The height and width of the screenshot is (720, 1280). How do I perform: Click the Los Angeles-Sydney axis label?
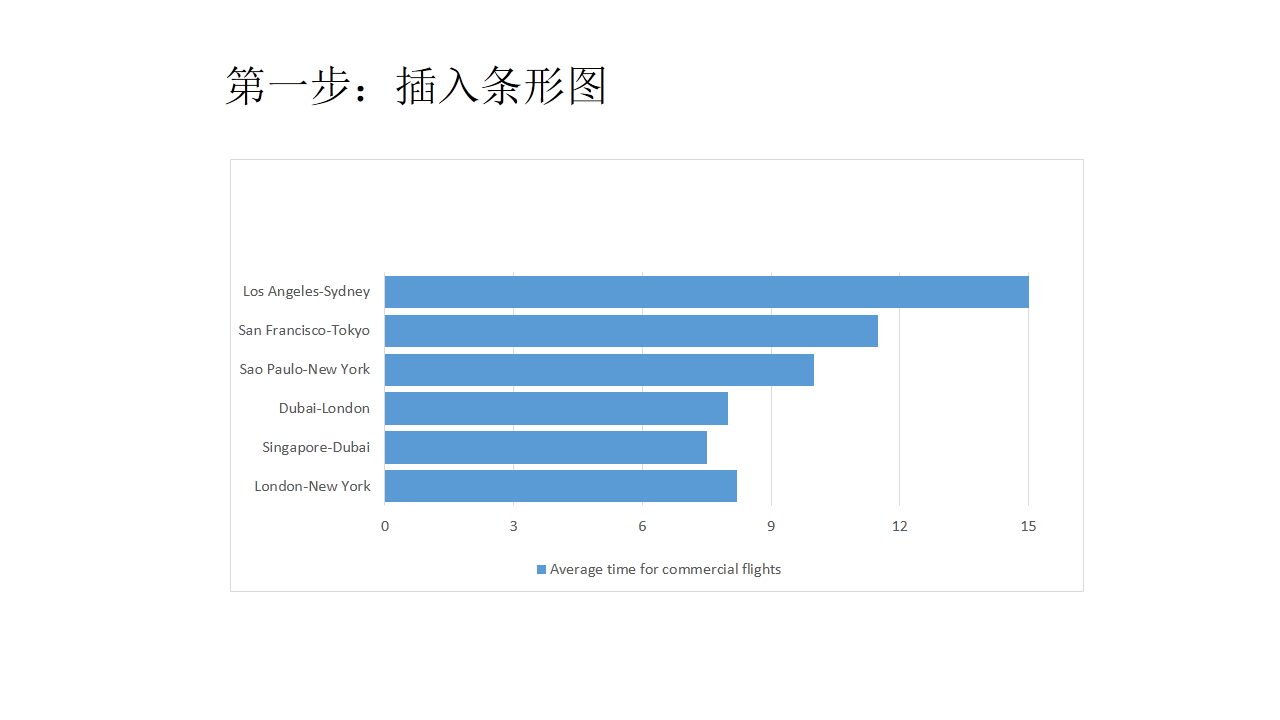(306, 292)
